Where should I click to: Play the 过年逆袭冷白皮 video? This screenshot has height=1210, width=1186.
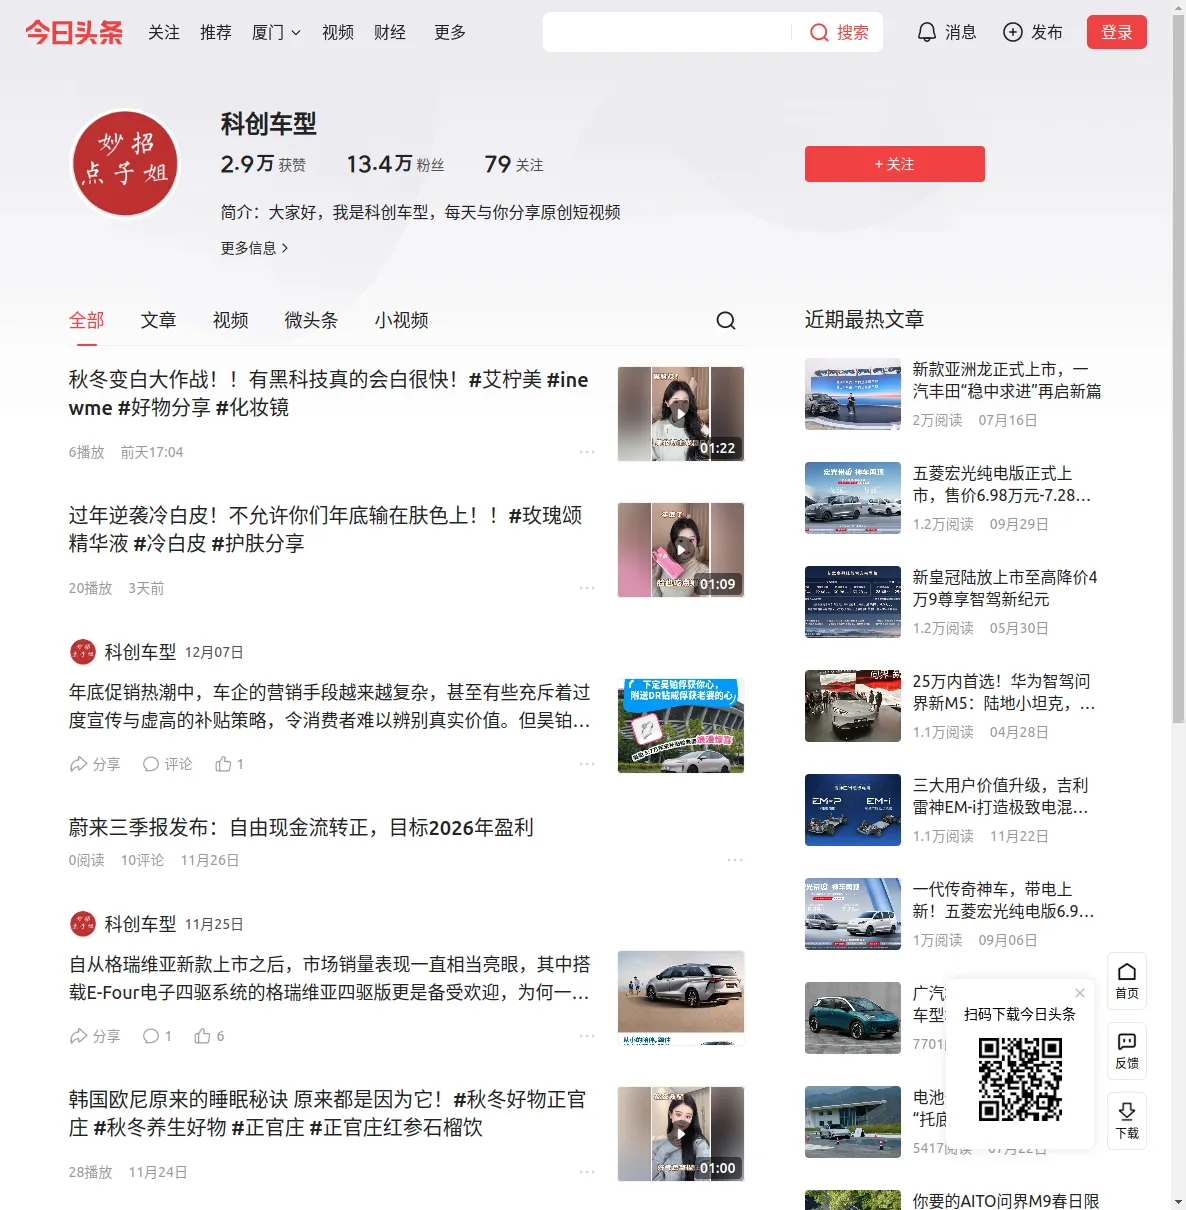[x=681, y=550]
